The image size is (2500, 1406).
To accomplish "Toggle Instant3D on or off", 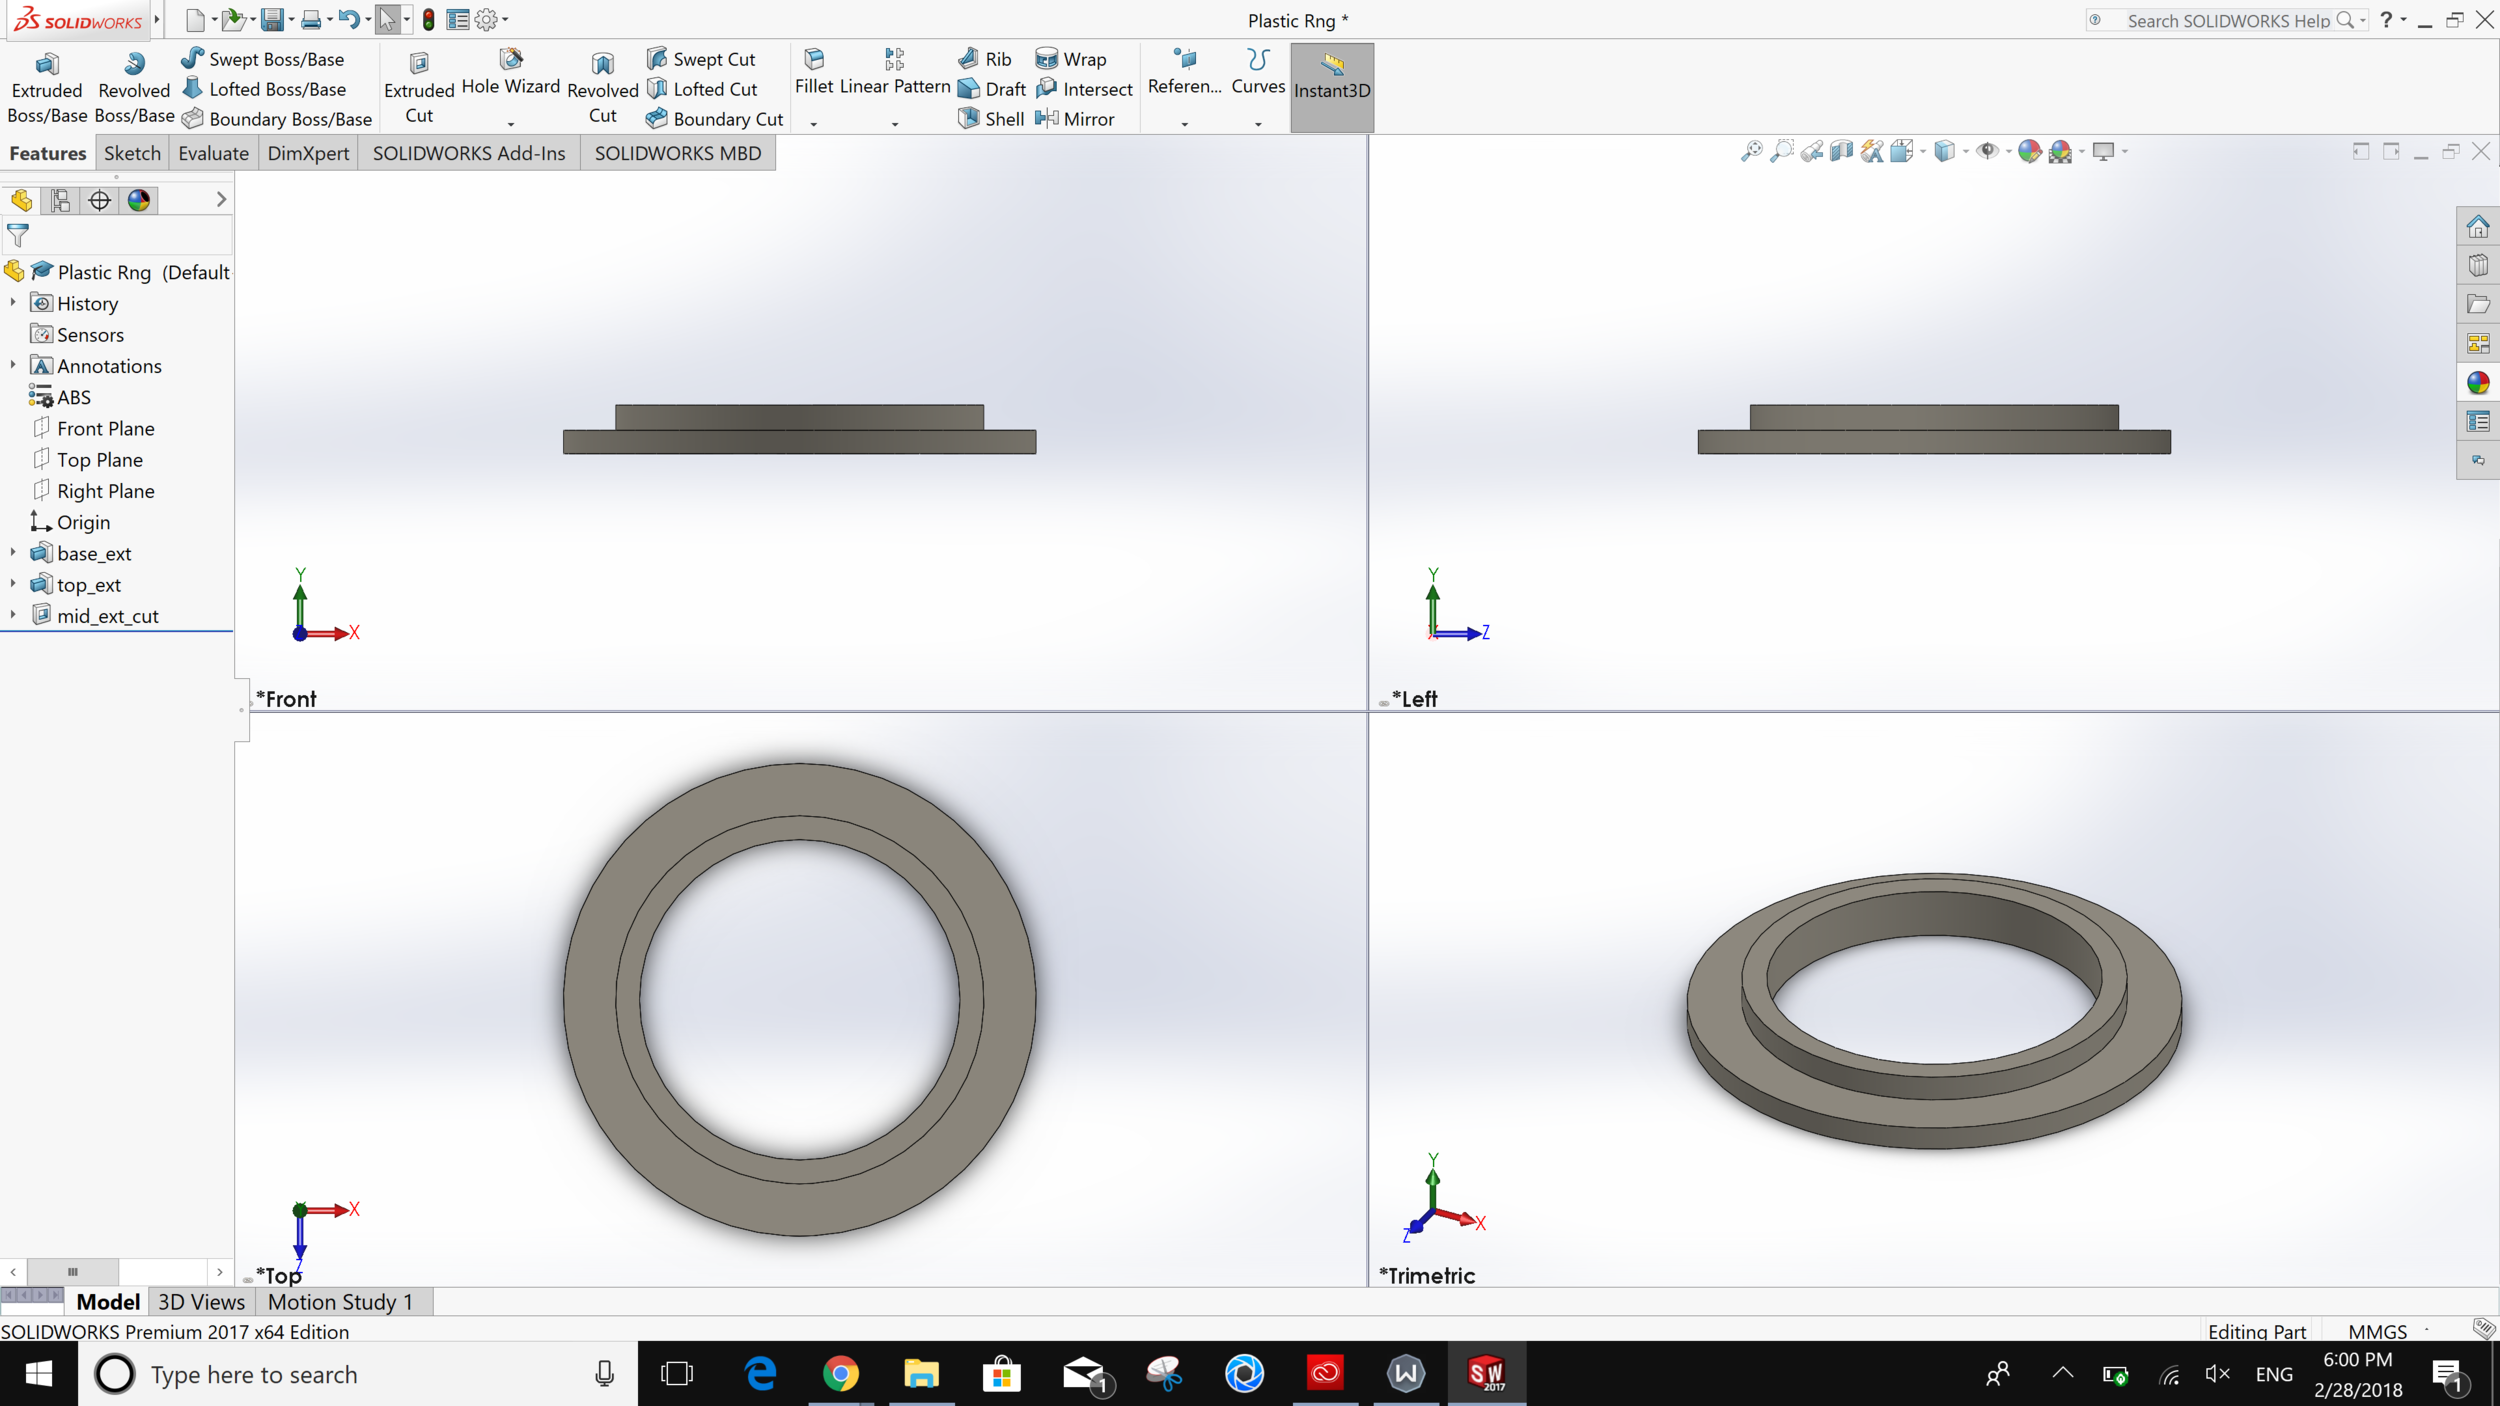I will pyautogui.click(x=1332, y=85).
